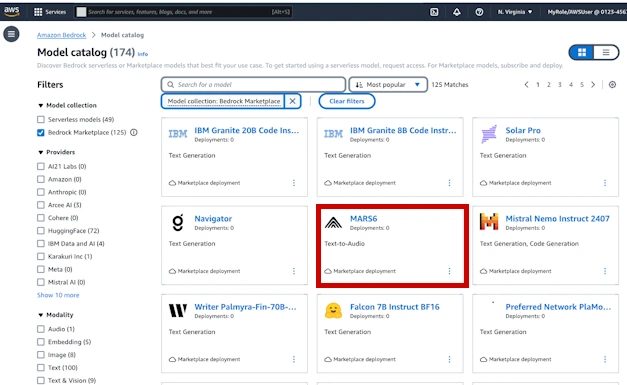This screenshot has width=627, height=385.
Task: Enable the Serverless models checkbox
Action: 41,120
